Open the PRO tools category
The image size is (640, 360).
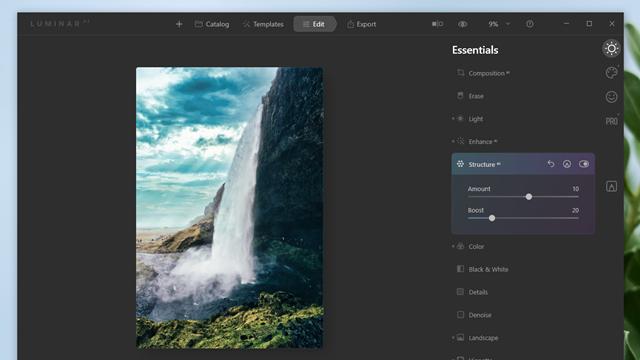[611, 121]
